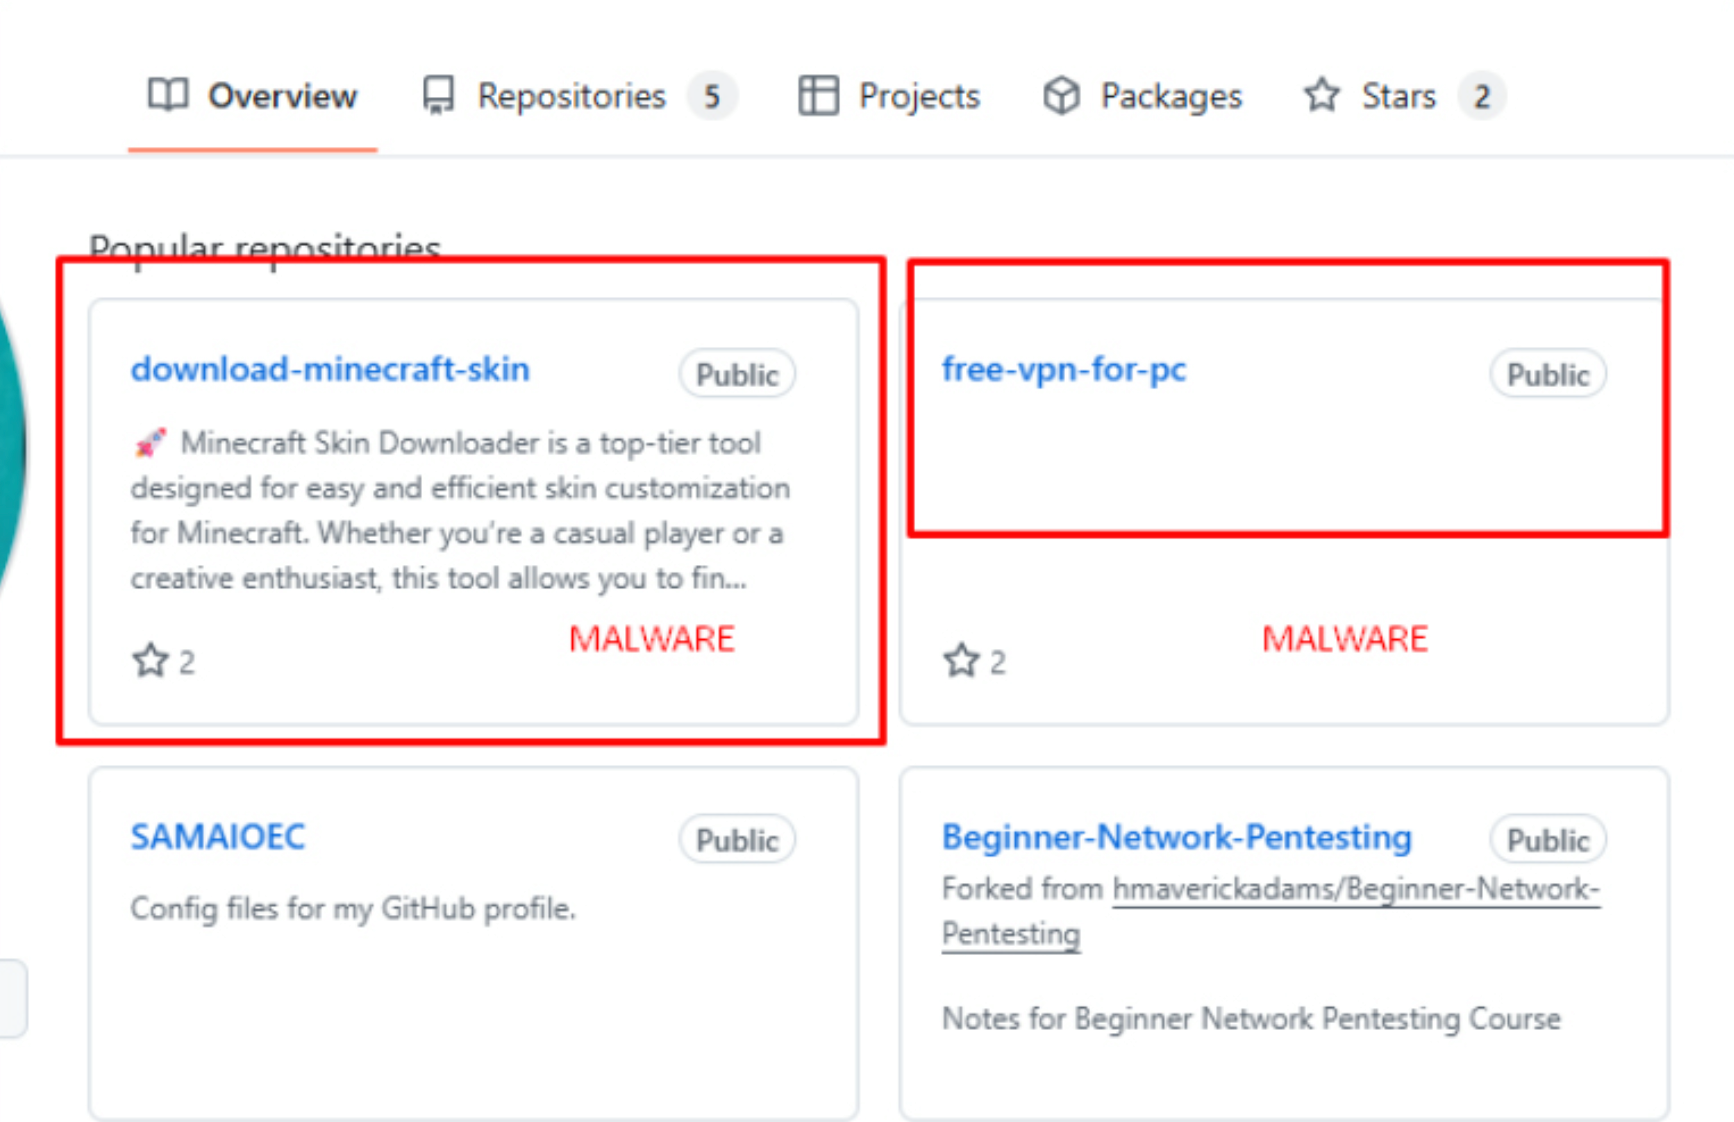The image size is (1734, 1122).
Task: Follow the hmaverickadams fork source link
Action: (x=1355, y=888)
